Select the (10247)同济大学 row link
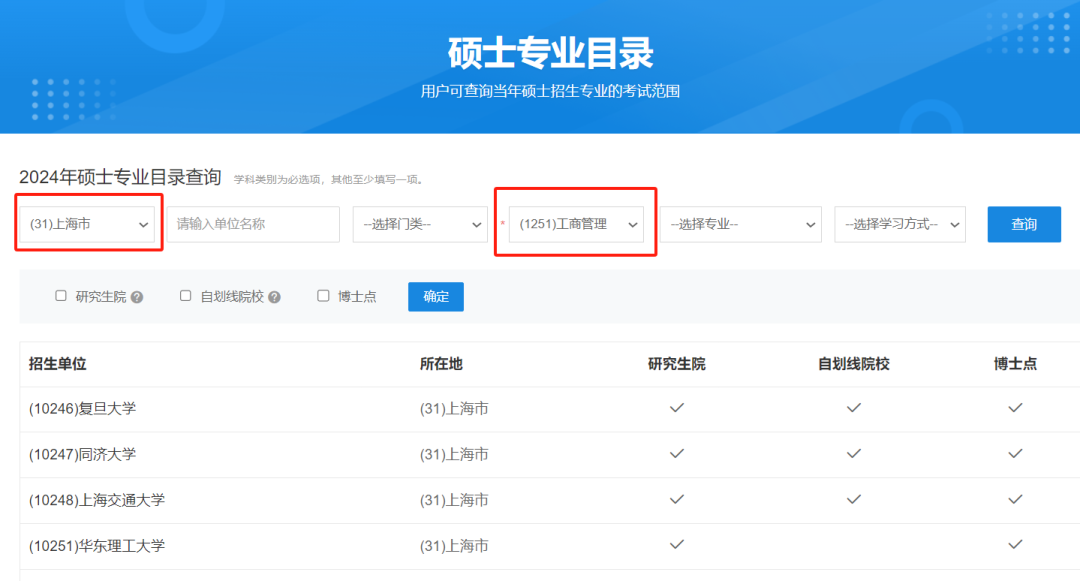The image size is (1080, 581). [x=82, y=454]
